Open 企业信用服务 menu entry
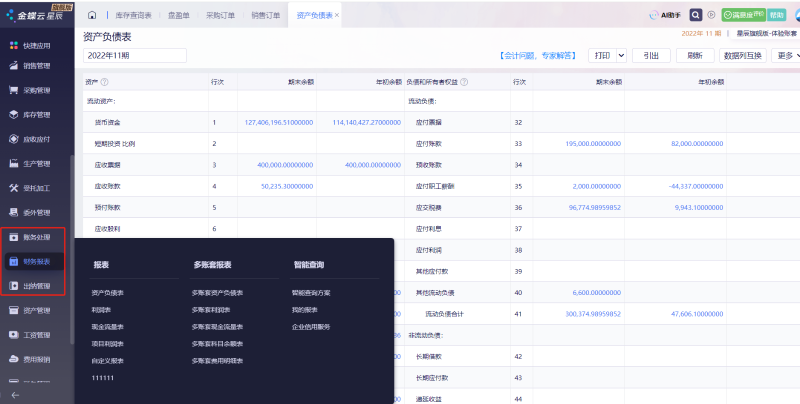This screenshot has width=800, height=404. pos(311,326)
